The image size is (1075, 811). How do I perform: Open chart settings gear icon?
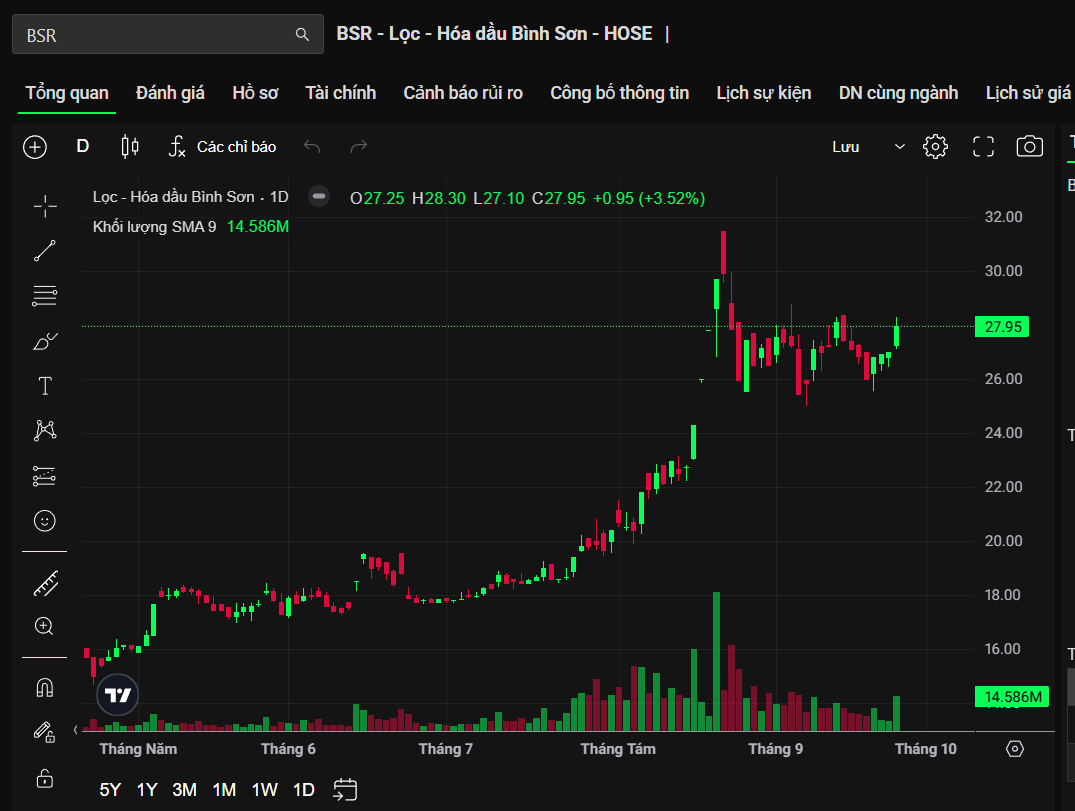click(x=935, y=146)
